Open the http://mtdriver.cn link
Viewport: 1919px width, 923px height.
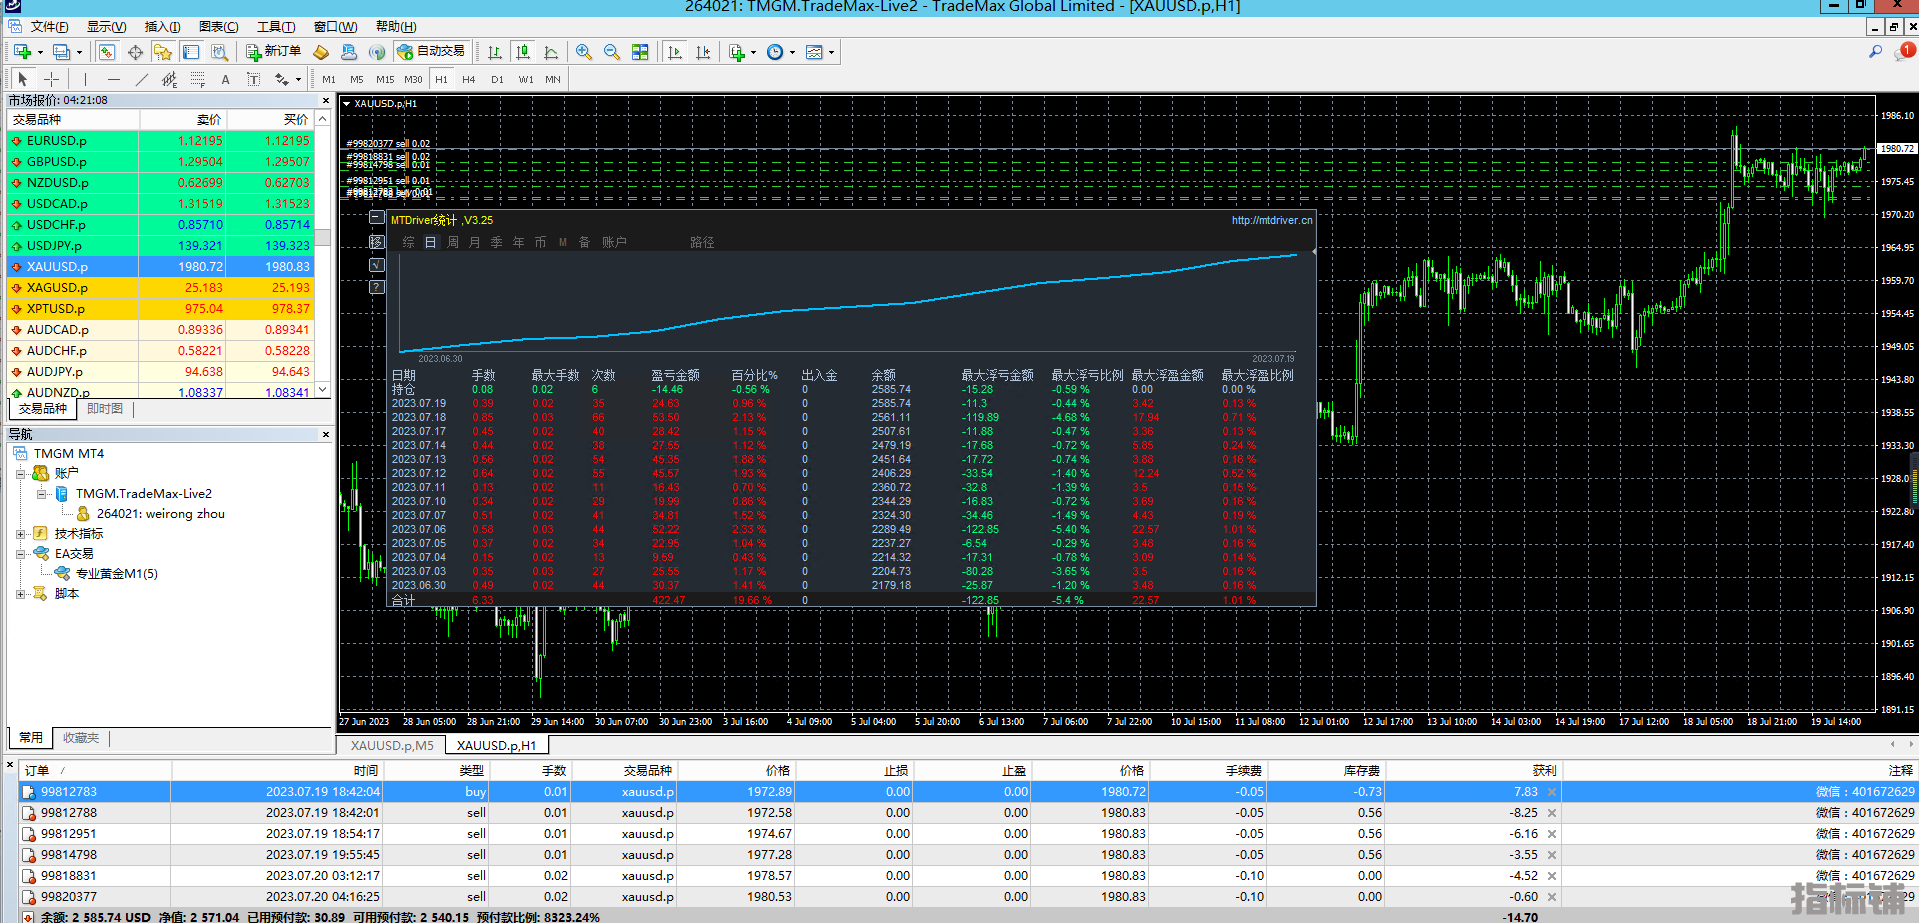tap(1271, 220)
